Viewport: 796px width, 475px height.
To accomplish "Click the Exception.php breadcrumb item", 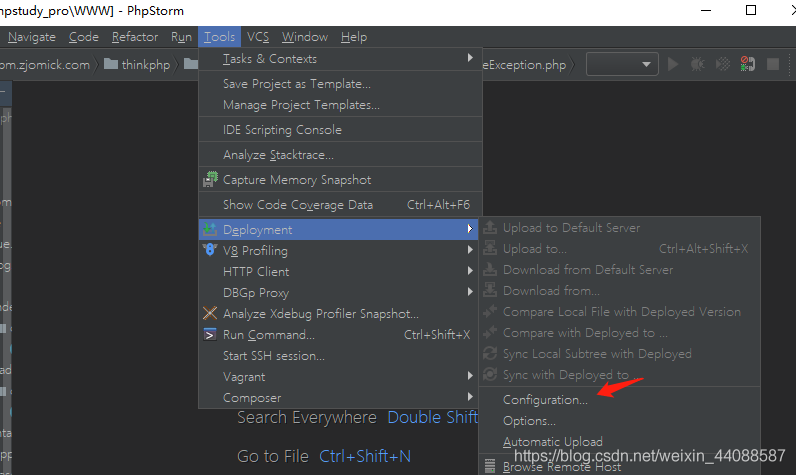I will (x=524, y=65).
